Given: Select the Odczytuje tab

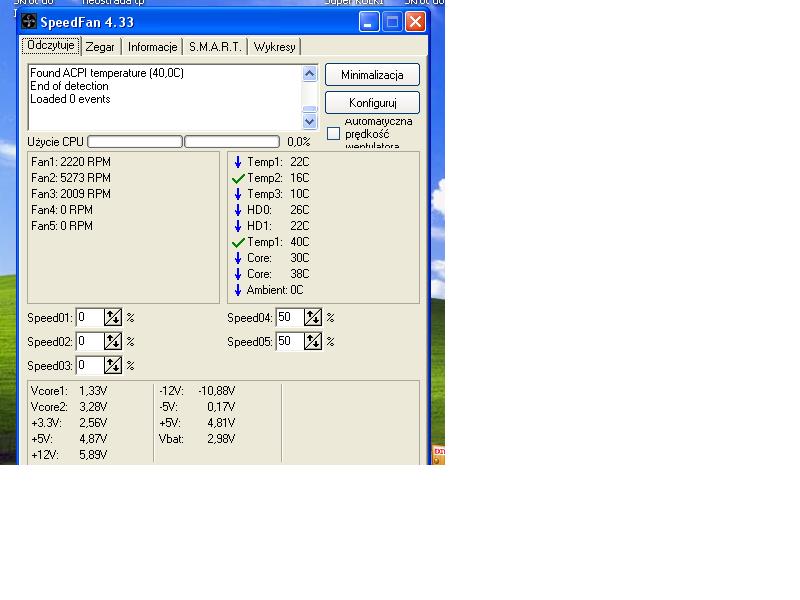Looking at the screenshot, I should click(x=51, y=45).
